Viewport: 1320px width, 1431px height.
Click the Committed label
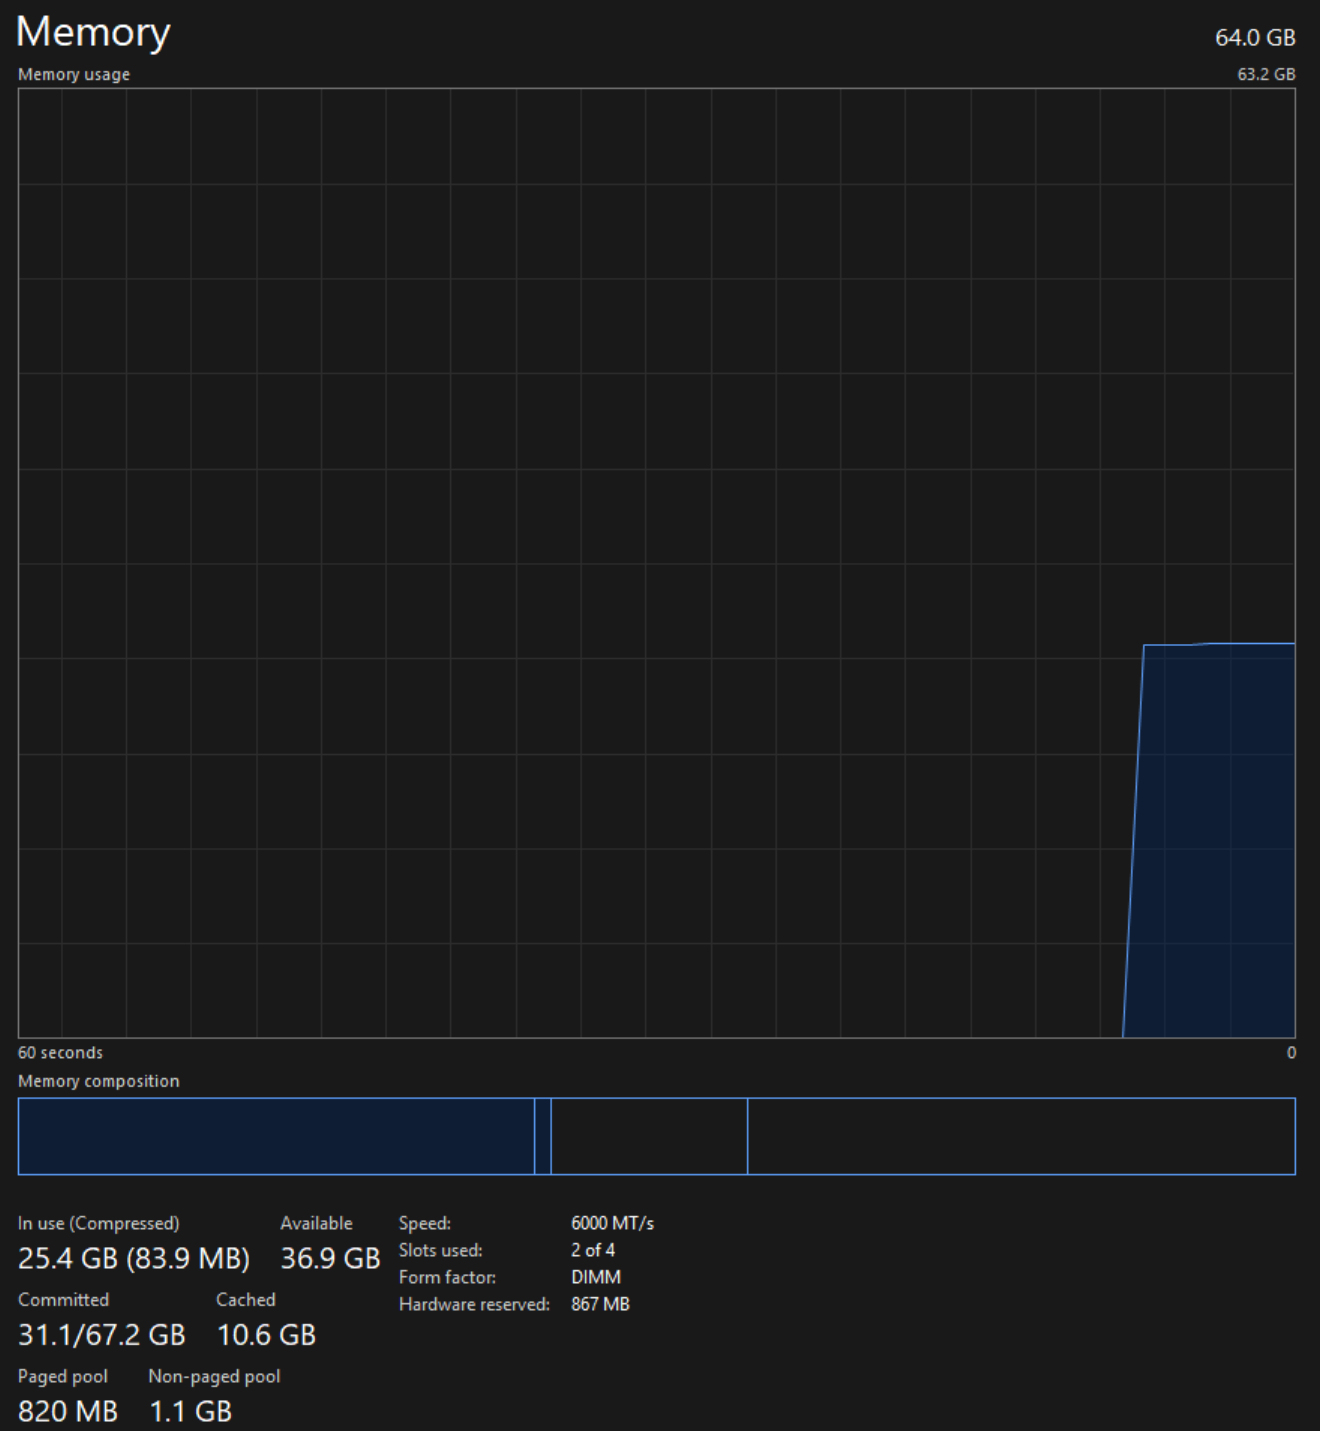coord(63,1299)
